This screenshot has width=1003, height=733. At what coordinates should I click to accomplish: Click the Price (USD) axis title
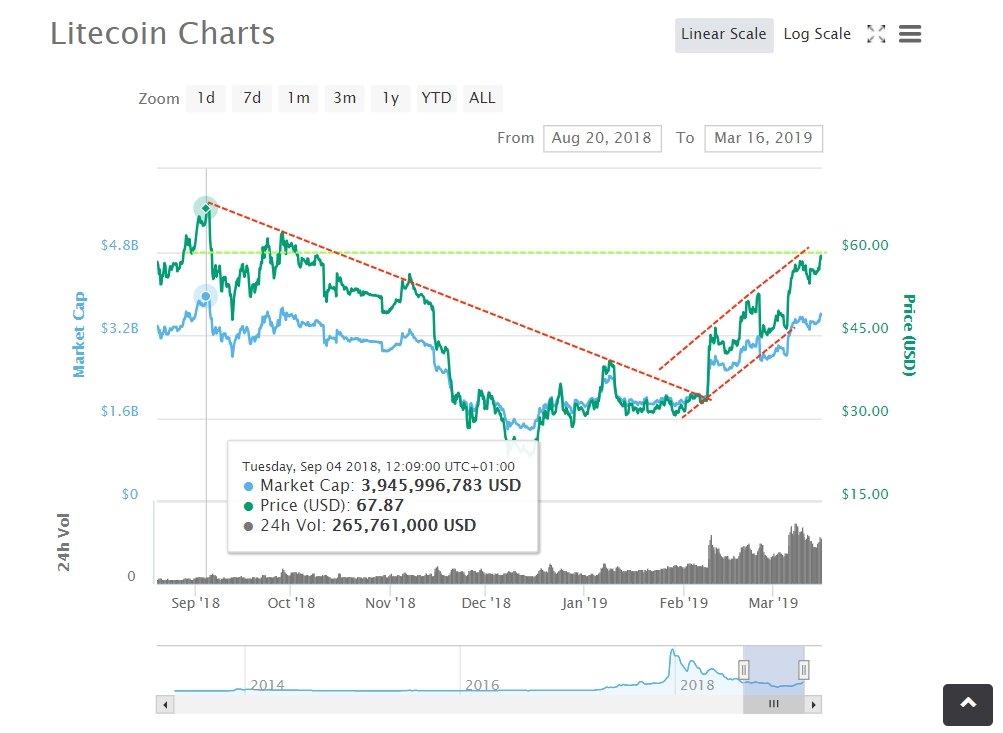pyautogui.click(x=908, y=335)
